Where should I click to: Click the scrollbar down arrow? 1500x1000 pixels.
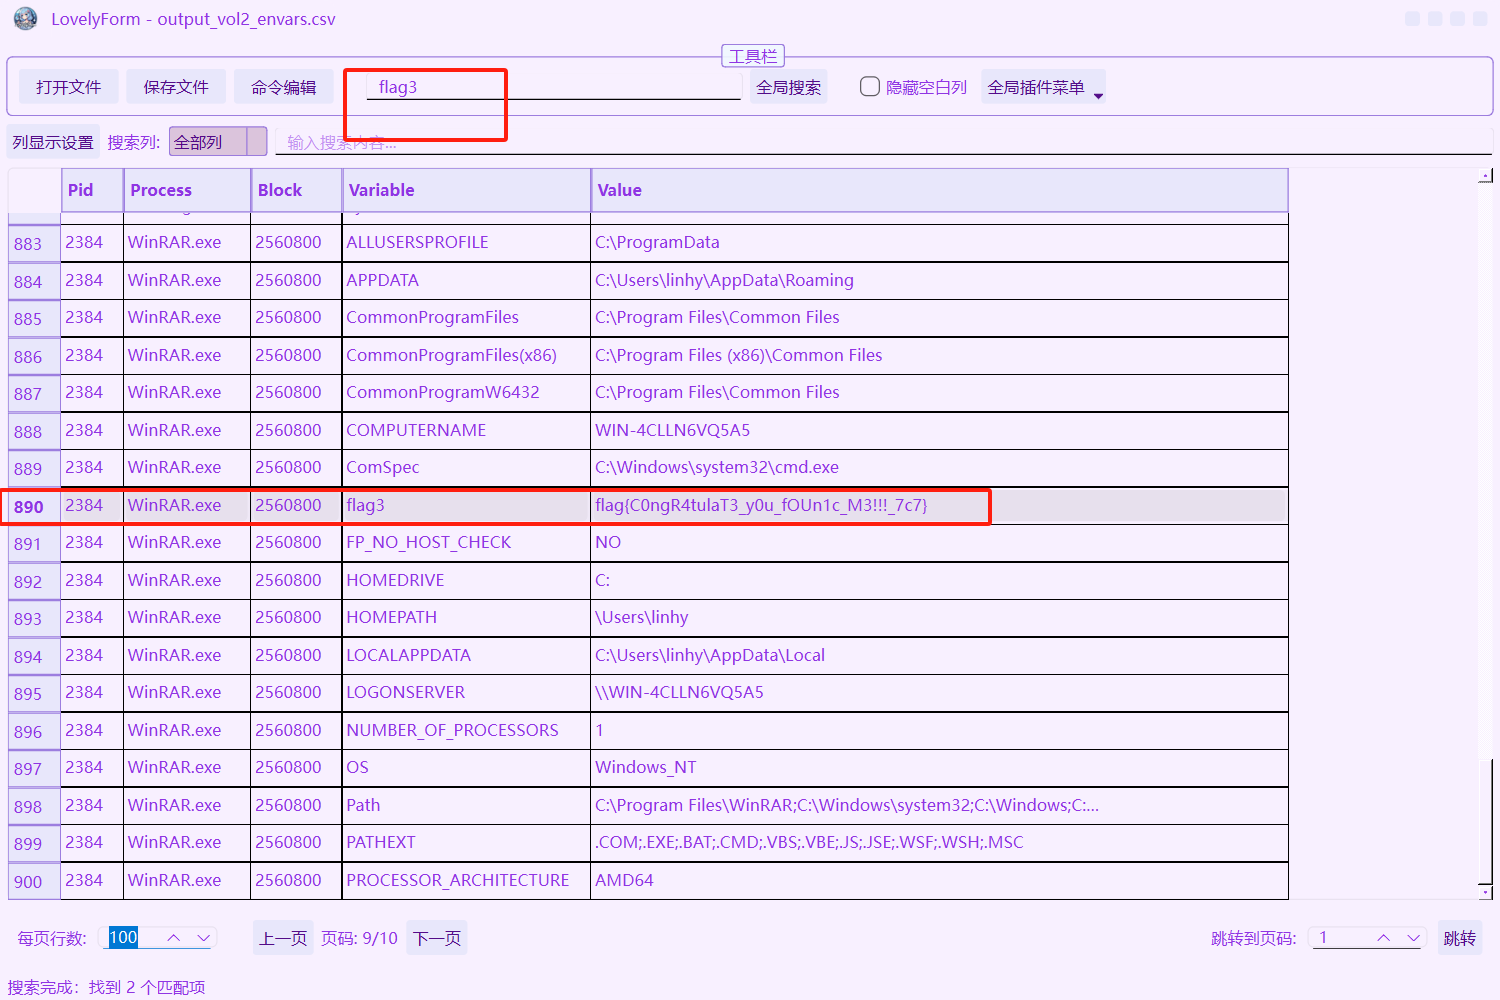tap(1486, 892)
